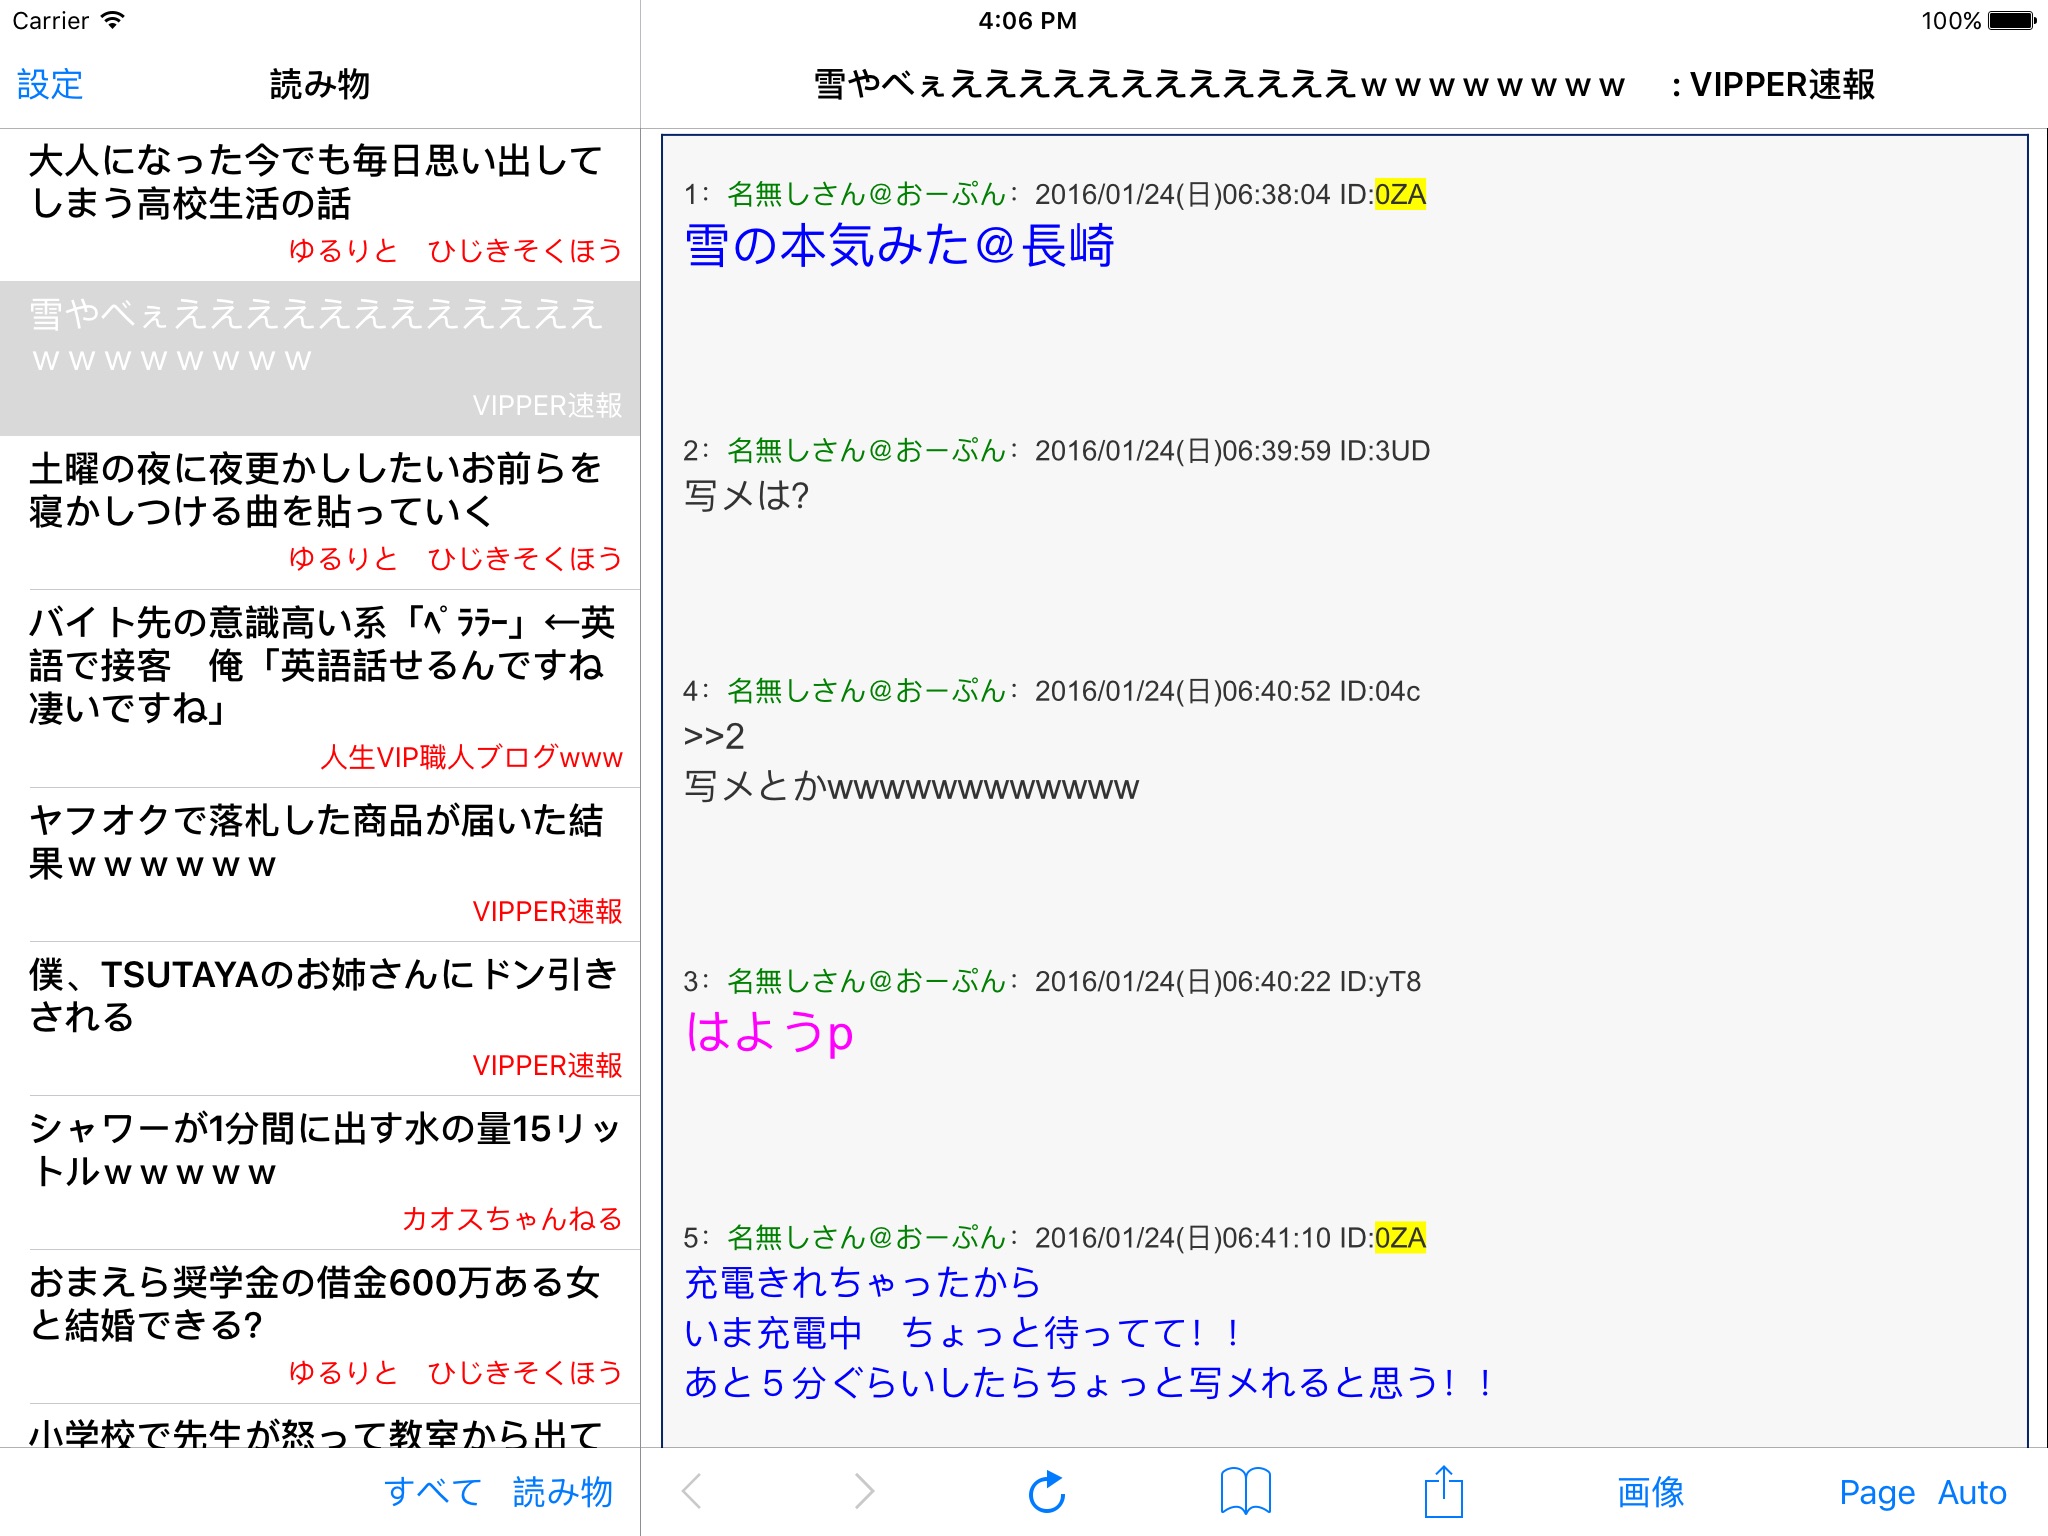This screenshot has height=1536, width=2048.
Task: Switch to the 読み物 tab
Action: [x=562, y=1492]
